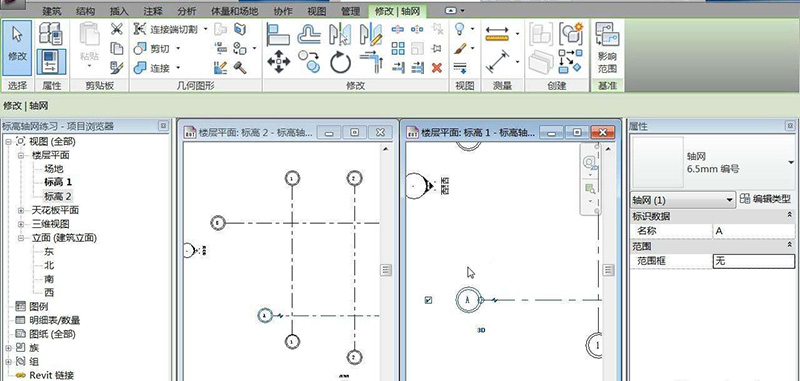The width and height of the screenshot is (800, 381).
Task: Select 场地 floor plan in browser
Action: pyautogui.click(x=54, y=168)
